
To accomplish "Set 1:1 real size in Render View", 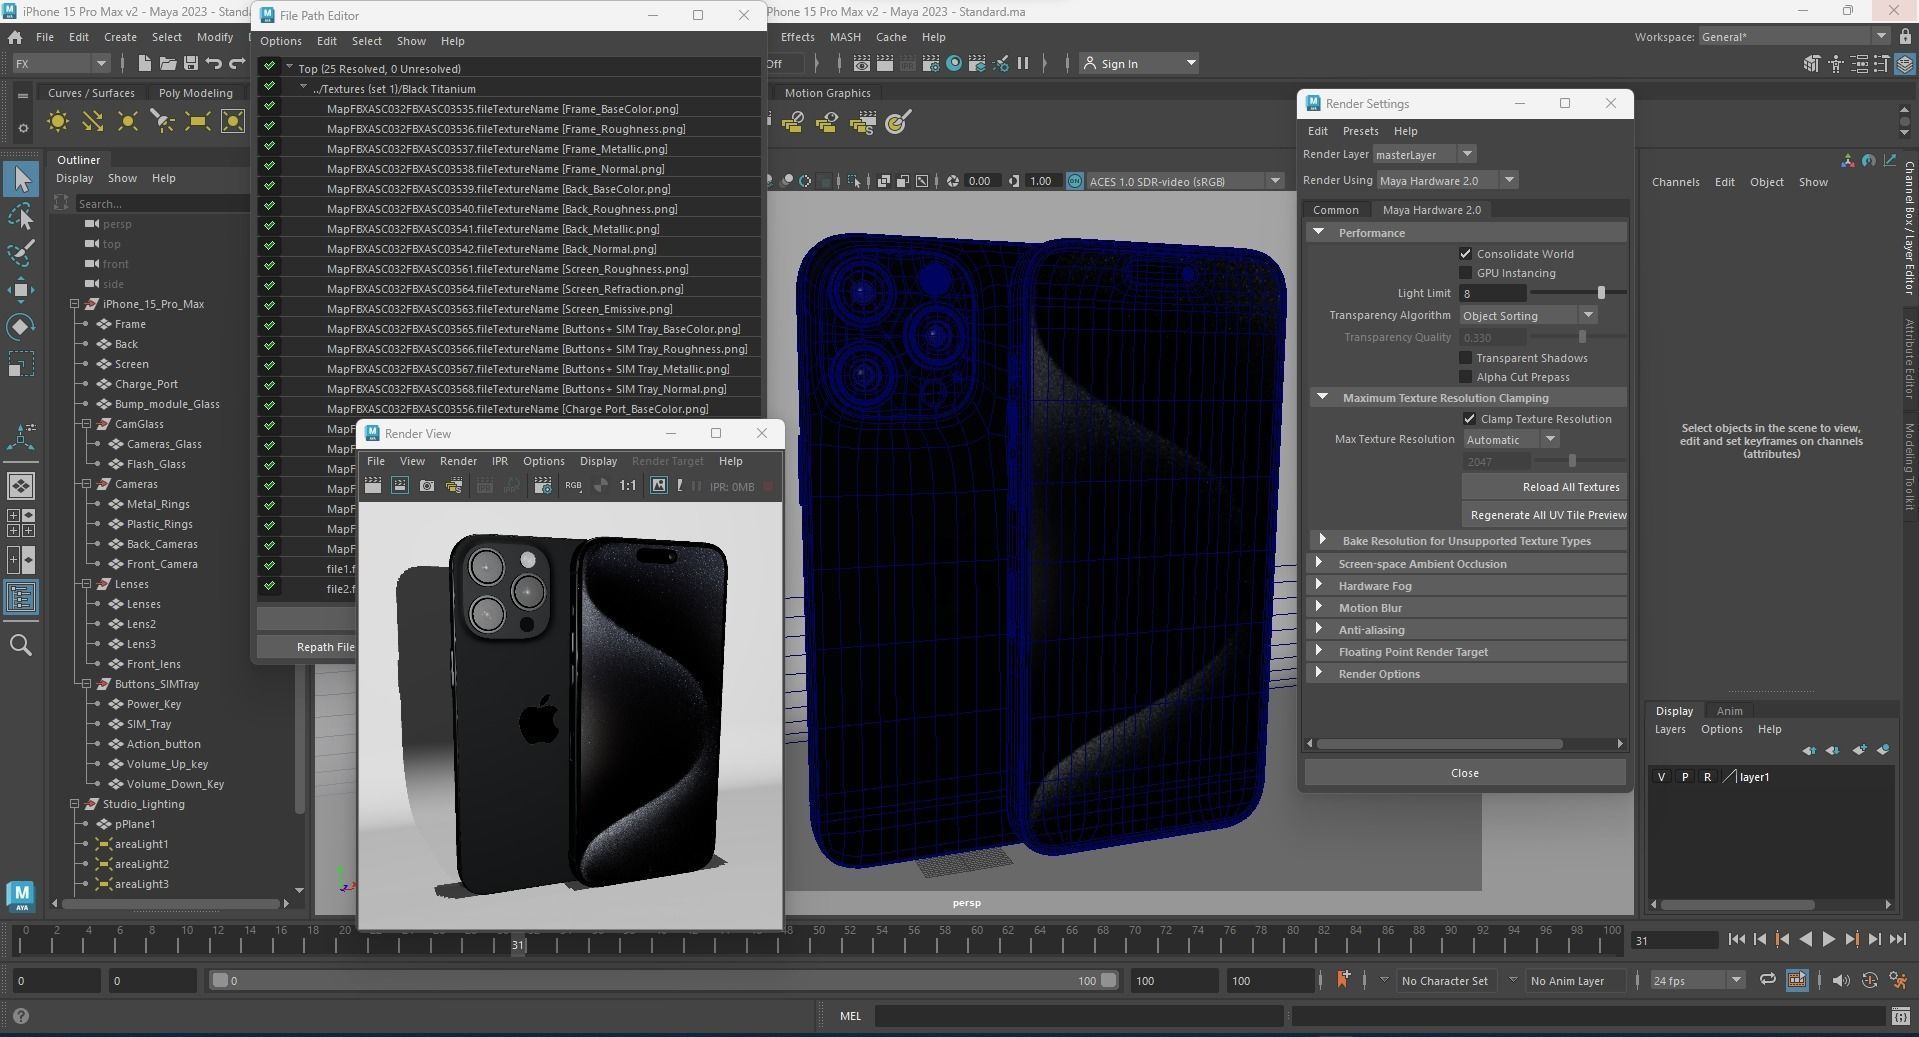I will [627, 486].
